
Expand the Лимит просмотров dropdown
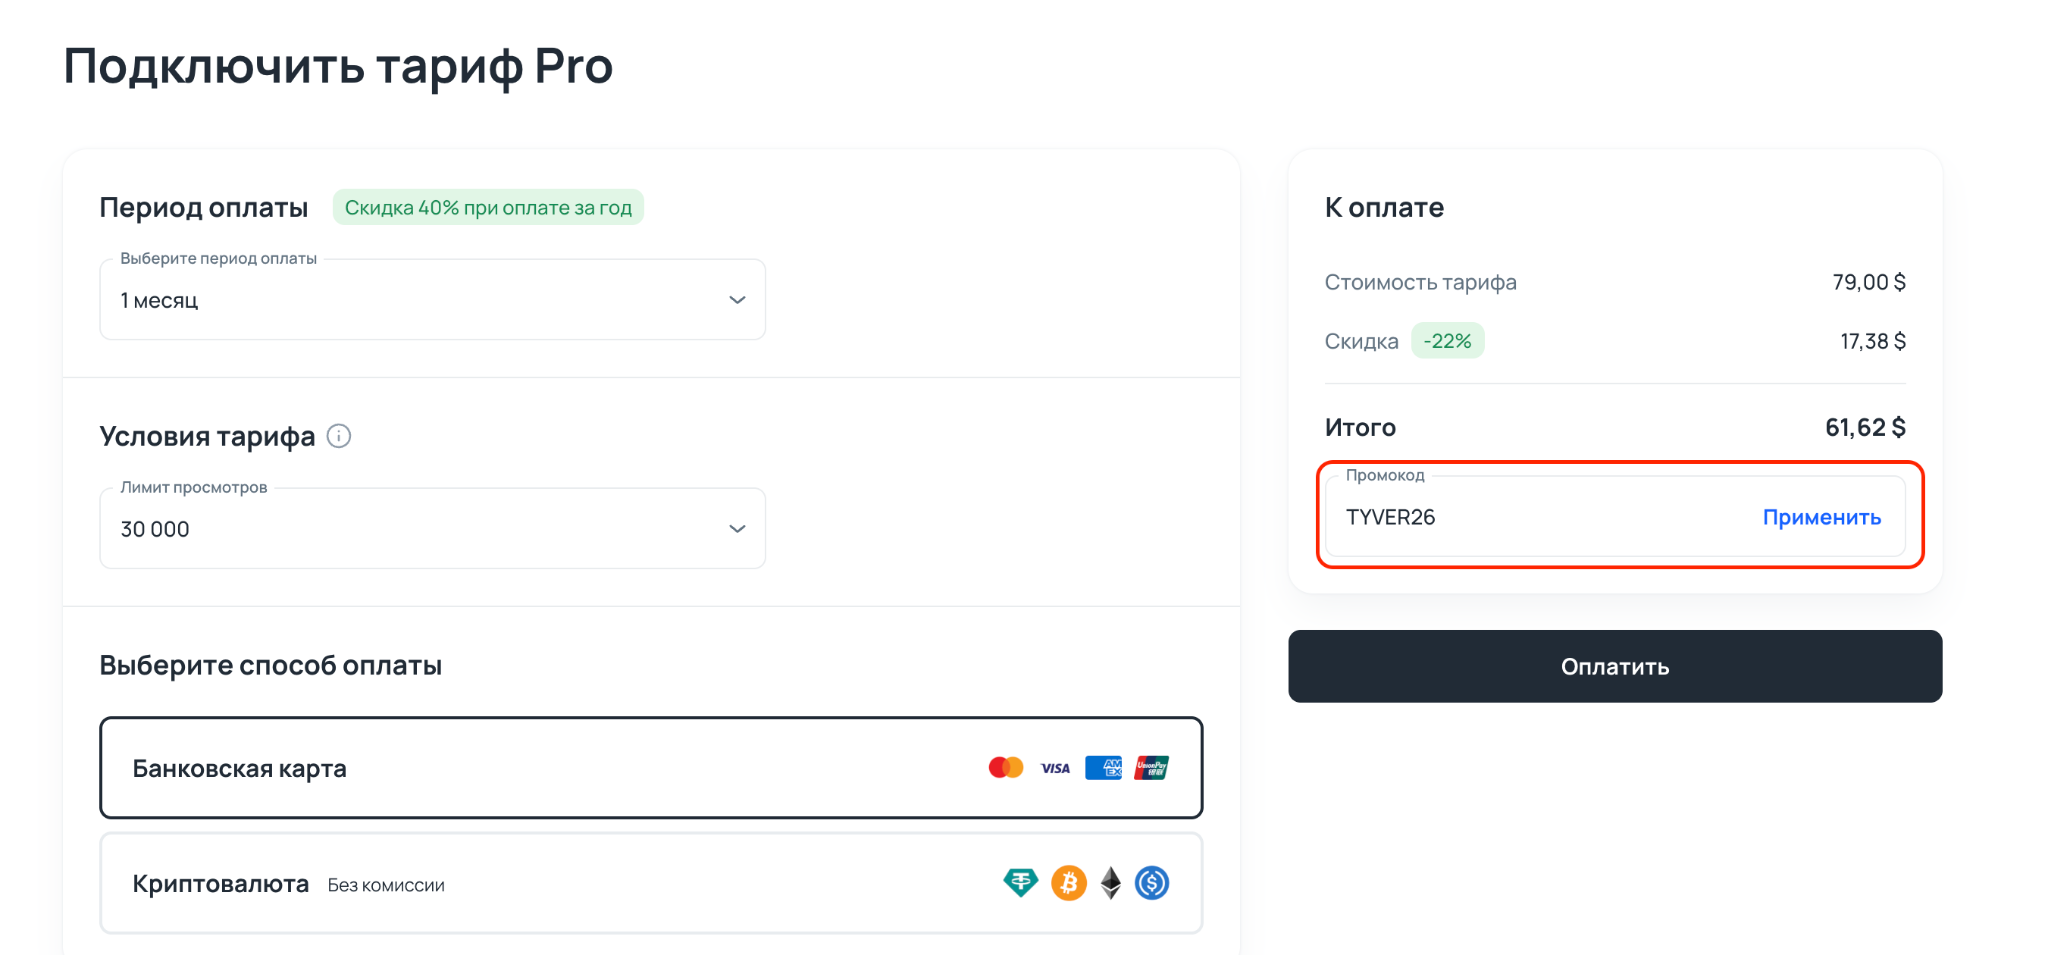432,529
